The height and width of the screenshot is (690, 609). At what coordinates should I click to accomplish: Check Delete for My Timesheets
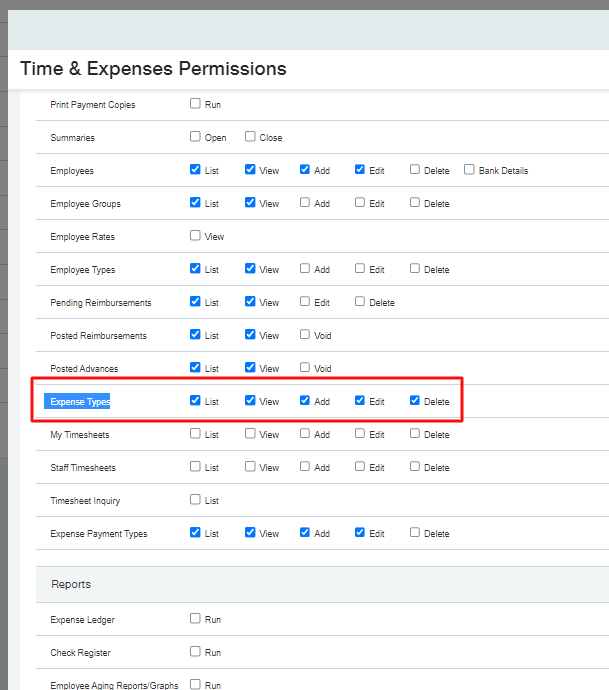[415, 433]
